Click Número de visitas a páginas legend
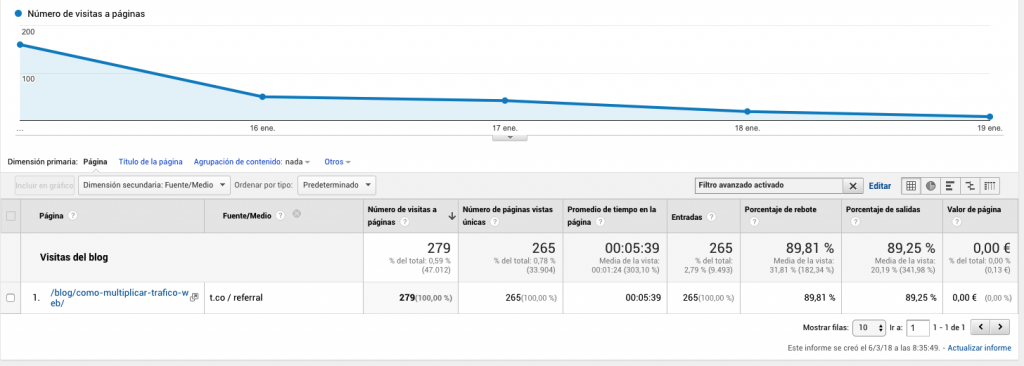1024x366 pixels. 79,14
